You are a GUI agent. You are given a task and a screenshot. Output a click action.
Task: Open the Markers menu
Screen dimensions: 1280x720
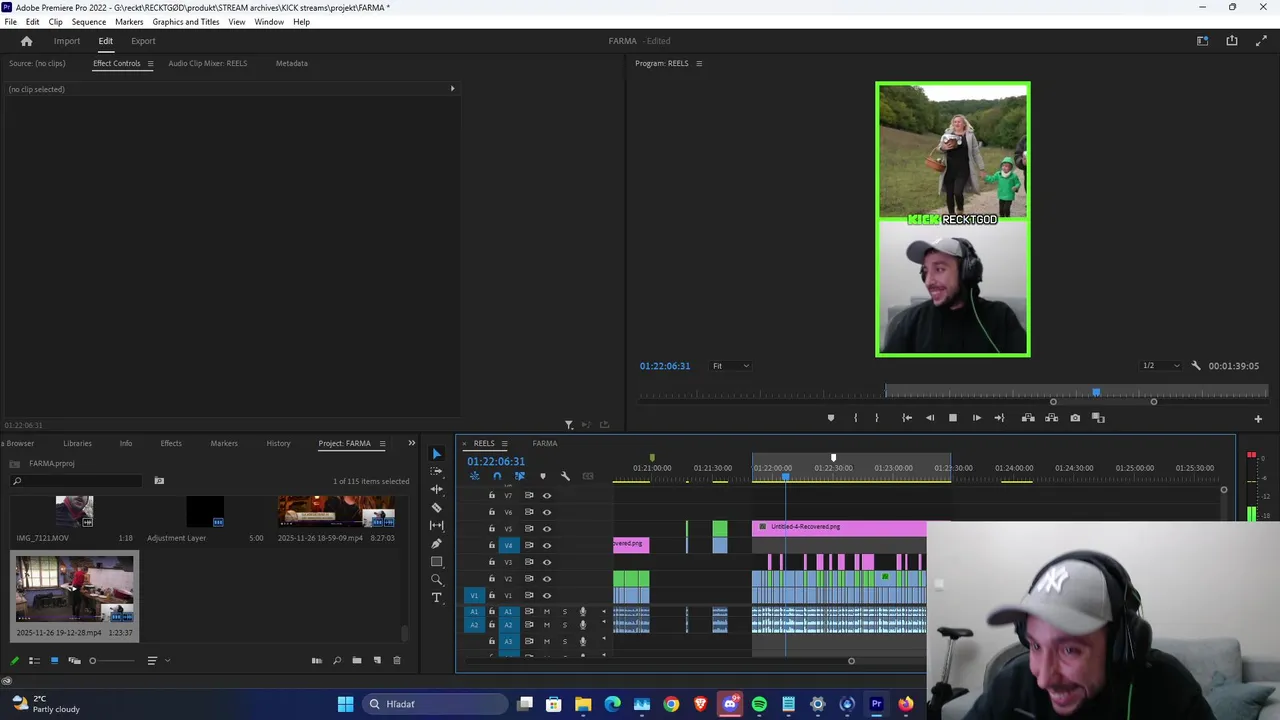coord(129,22)
